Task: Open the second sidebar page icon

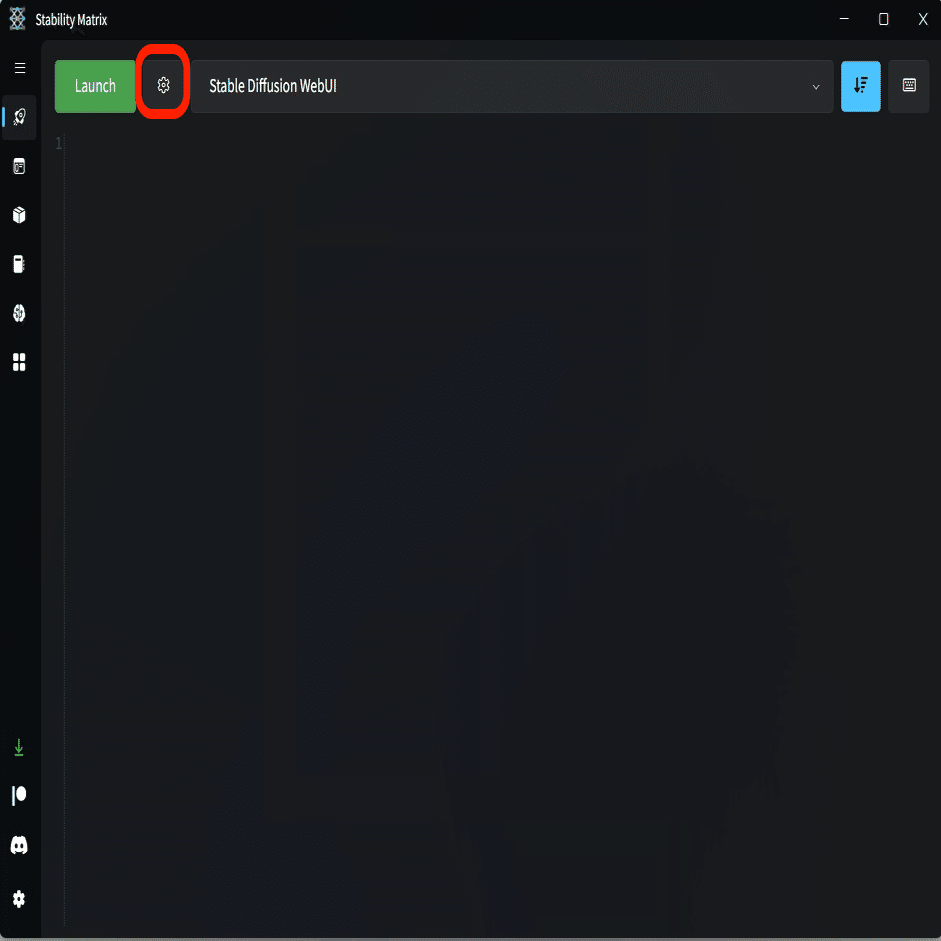Action: point(19,166)
